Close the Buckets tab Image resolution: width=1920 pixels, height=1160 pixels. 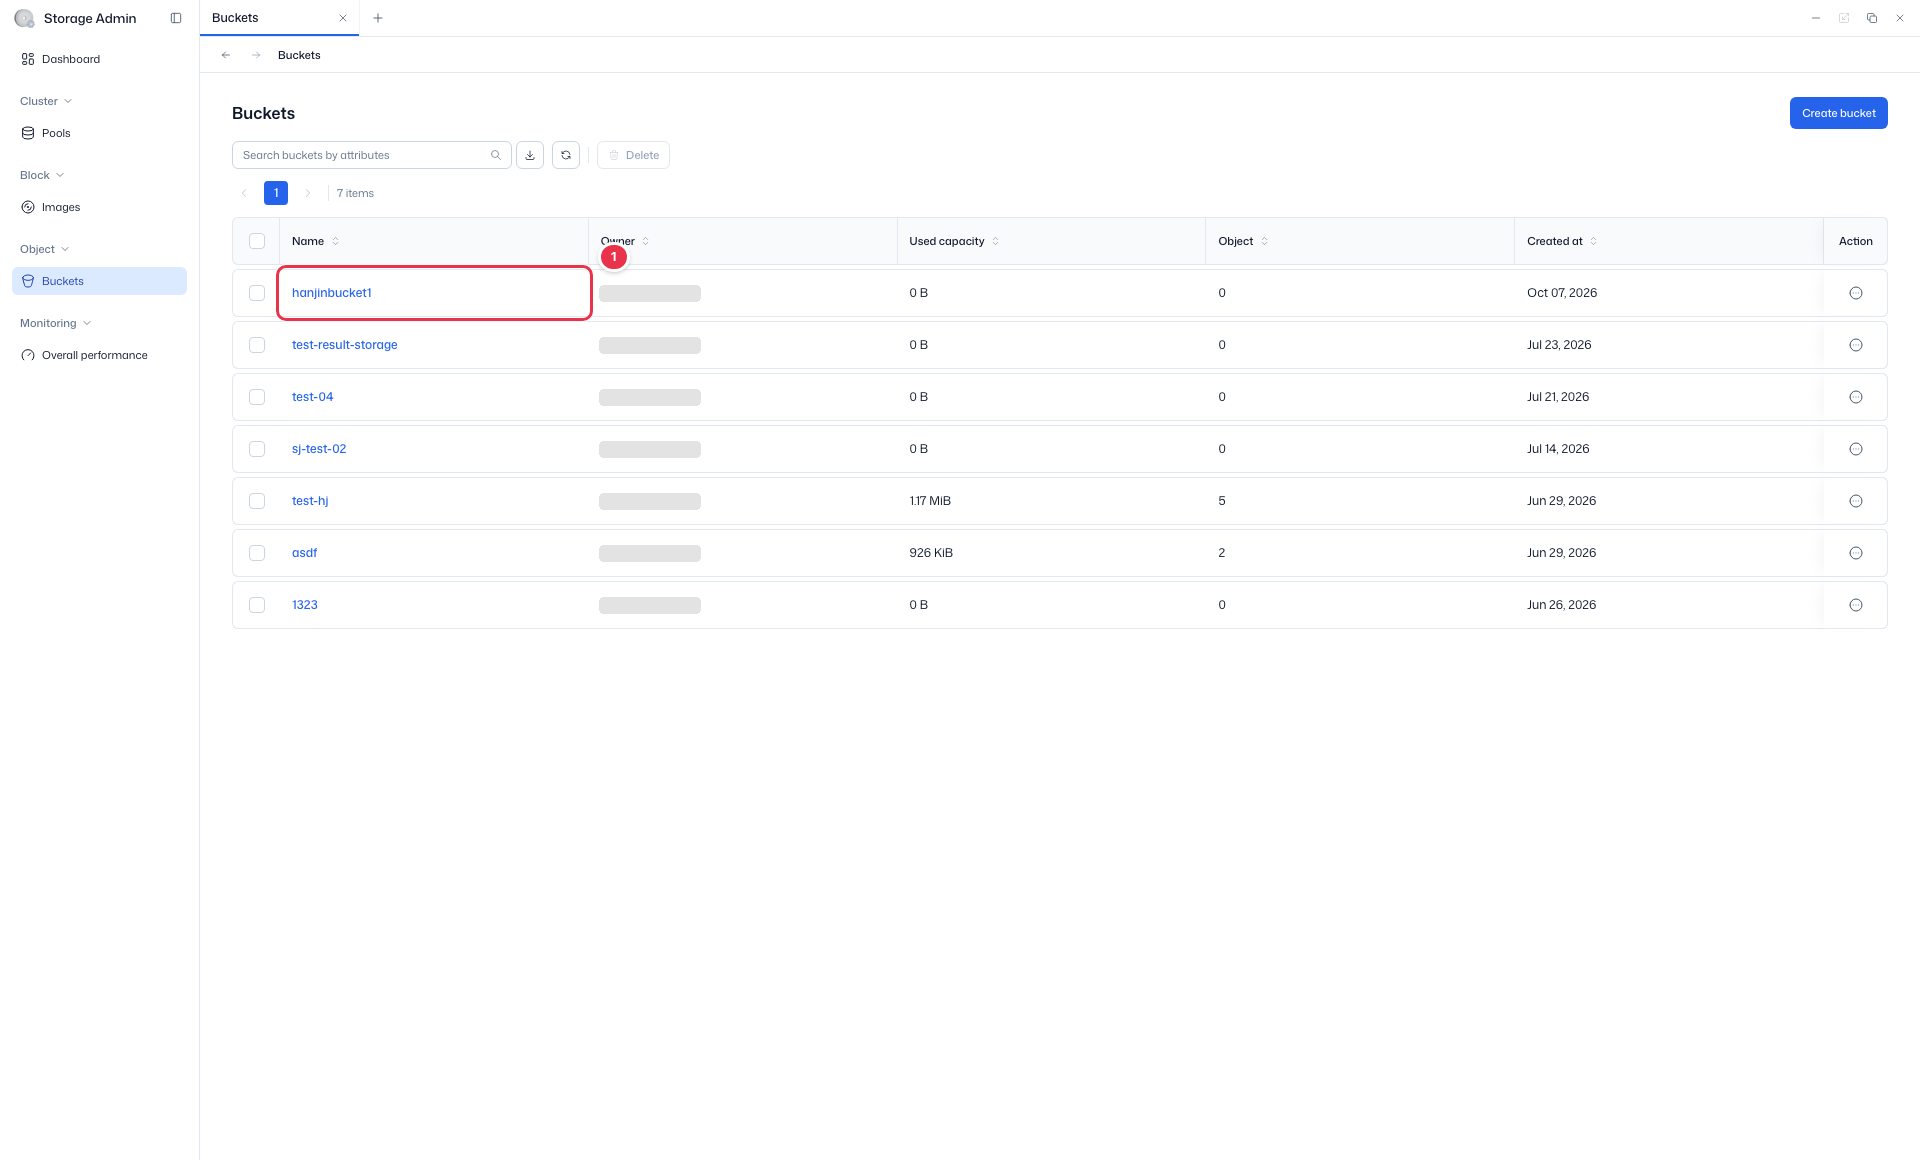343,18
